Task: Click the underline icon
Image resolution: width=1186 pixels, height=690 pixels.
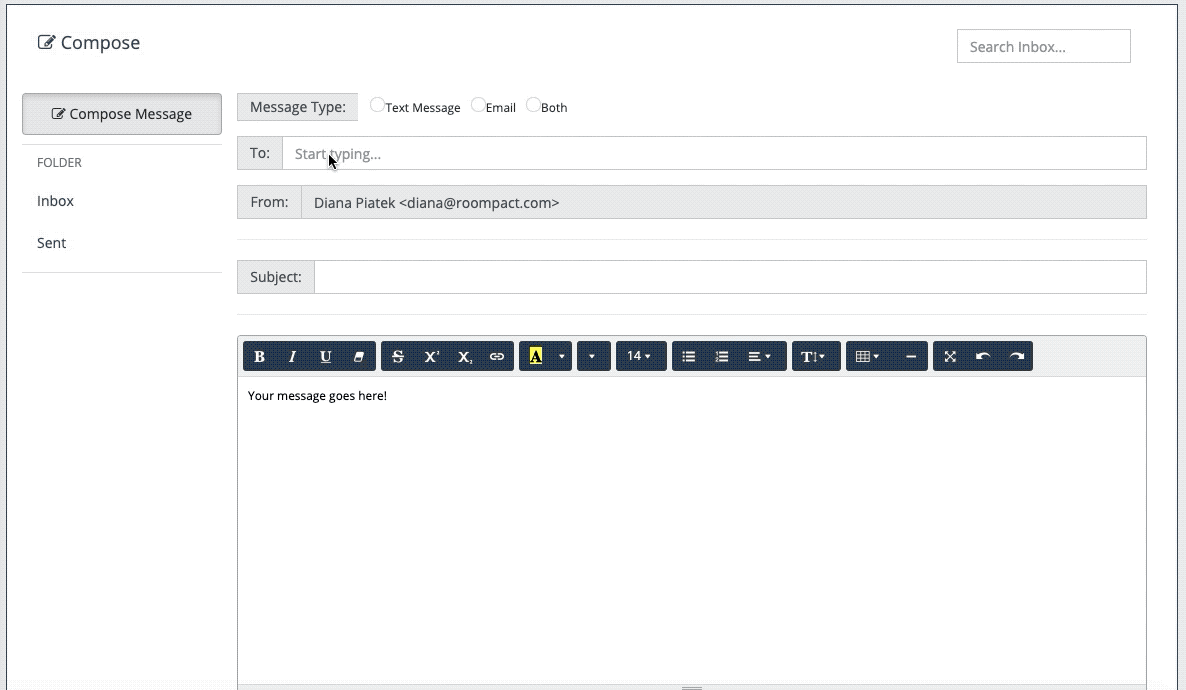Action: (x=326, y=357)
